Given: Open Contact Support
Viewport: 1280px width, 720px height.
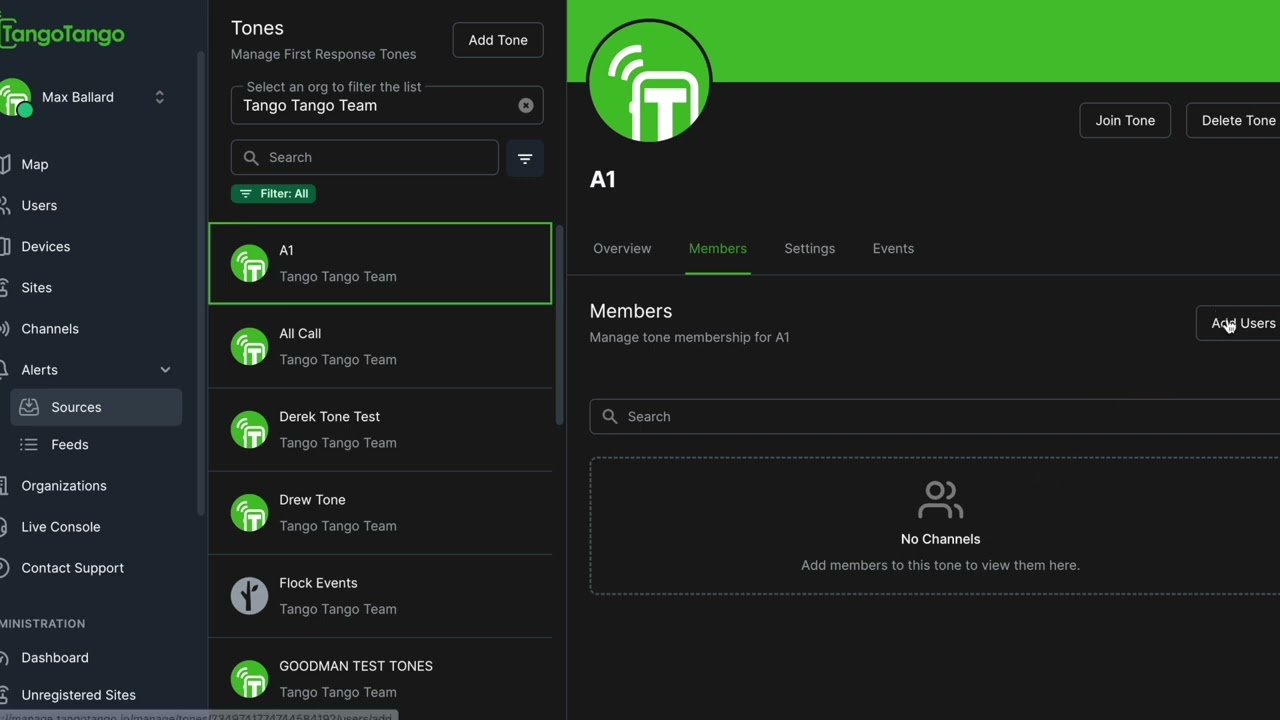Looking at the screenshot, I should pyautogui.click(x=73, y=567).
